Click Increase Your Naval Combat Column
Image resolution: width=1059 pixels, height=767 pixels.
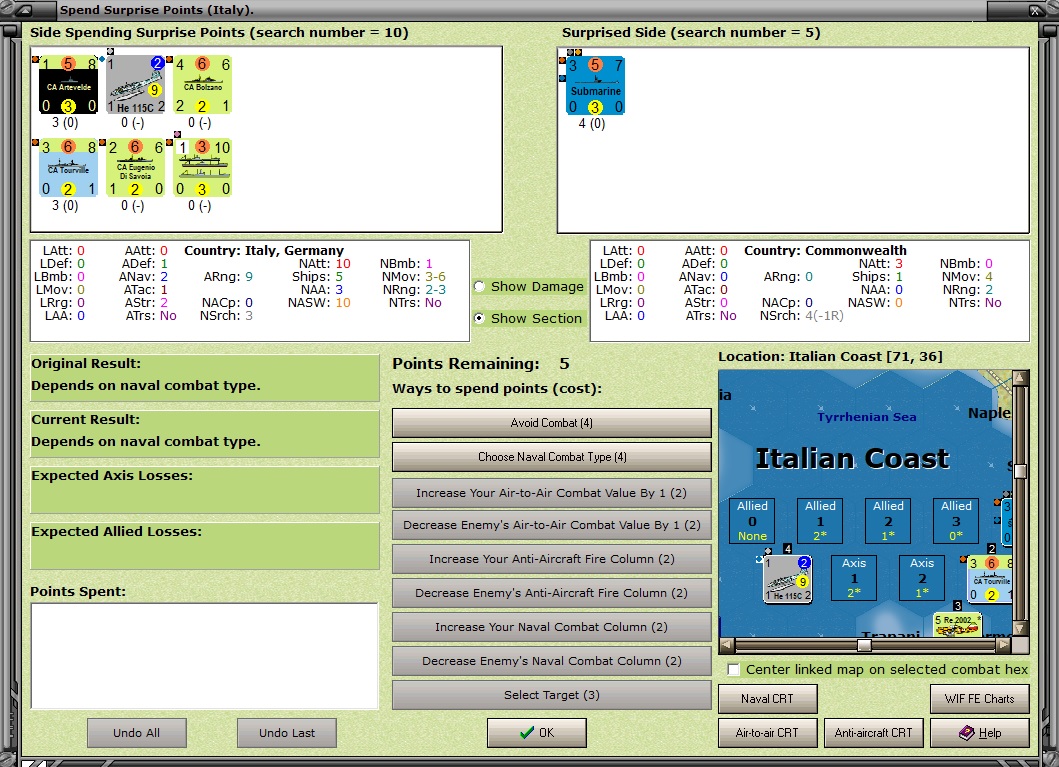click(552, 627)
